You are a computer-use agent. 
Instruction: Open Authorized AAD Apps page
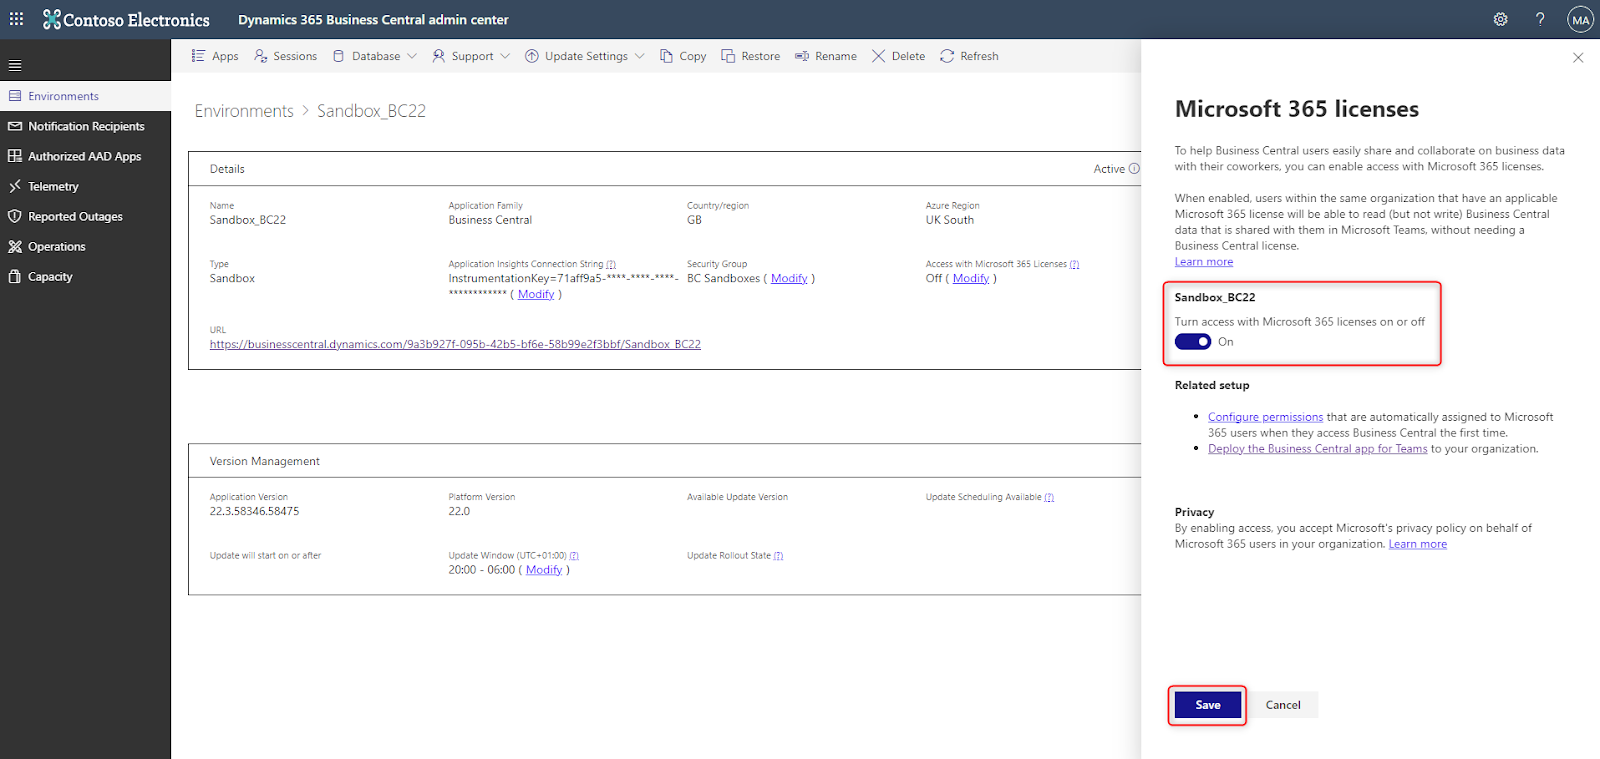pyautogui.click(x=85, y=156)
